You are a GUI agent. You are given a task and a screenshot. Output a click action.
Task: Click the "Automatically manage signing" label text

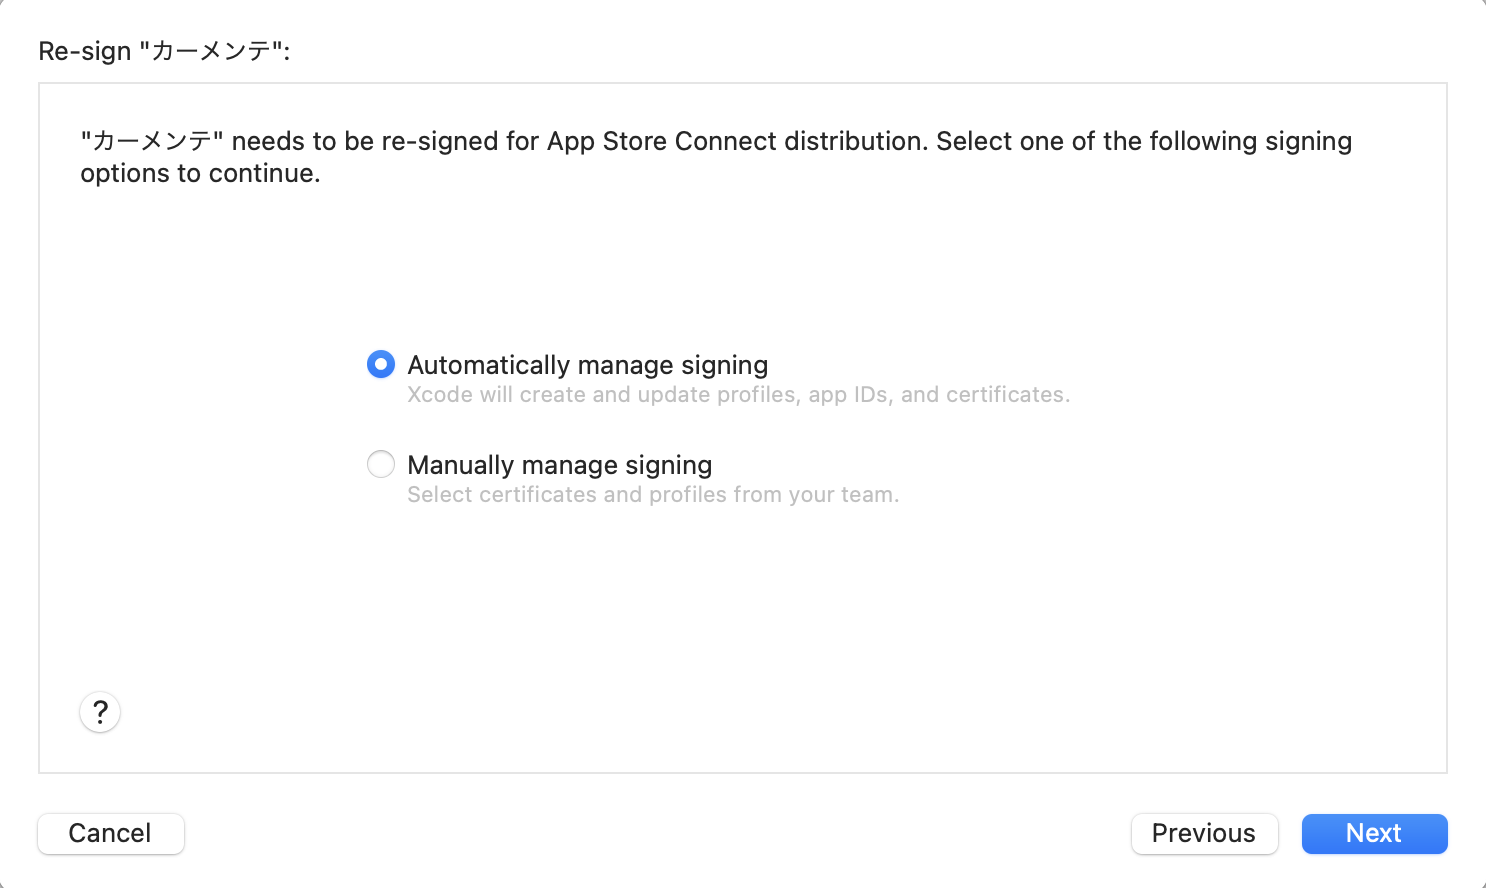pos(587,365)
